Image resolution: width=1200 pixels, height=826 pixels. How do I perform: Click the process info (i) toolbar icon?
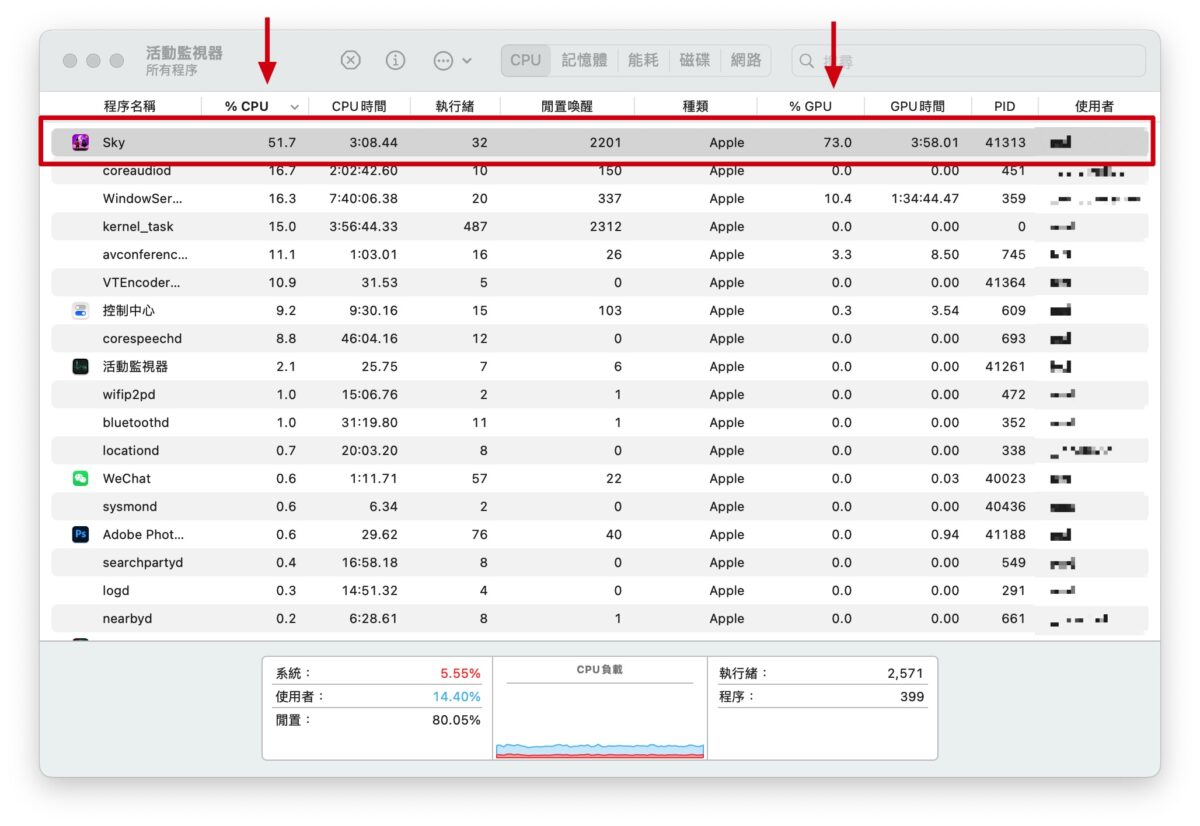[396, 60]
